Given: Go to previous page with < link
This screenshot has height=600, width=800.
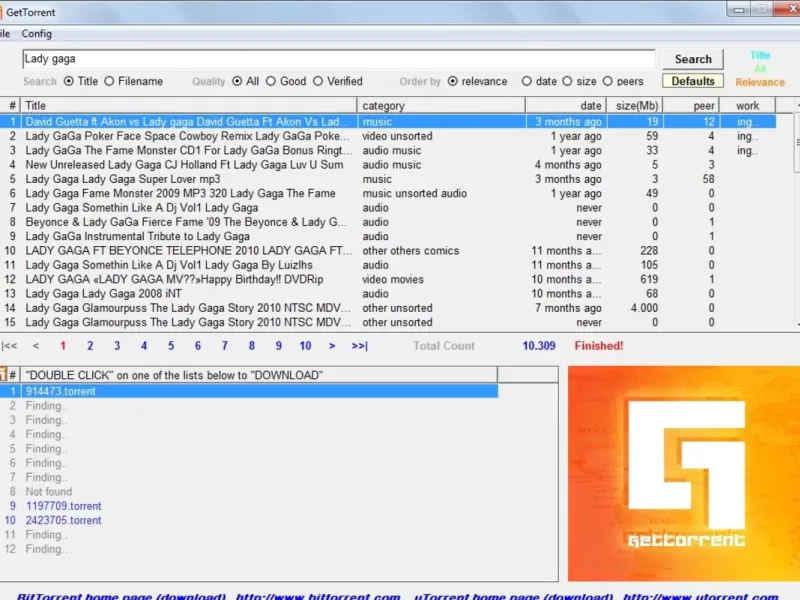Looking at the screenshot, I should pos(36,346).
